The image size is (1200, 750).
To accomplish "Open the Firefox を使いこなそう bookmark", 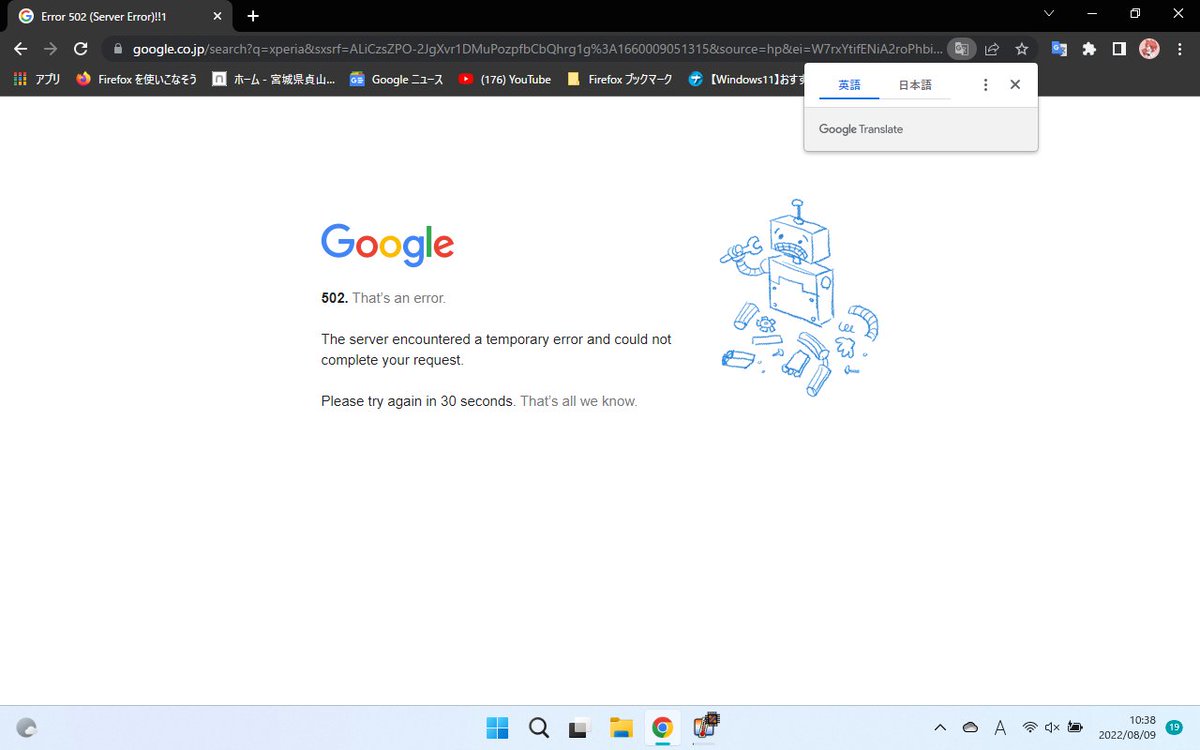I will [136, 79].
